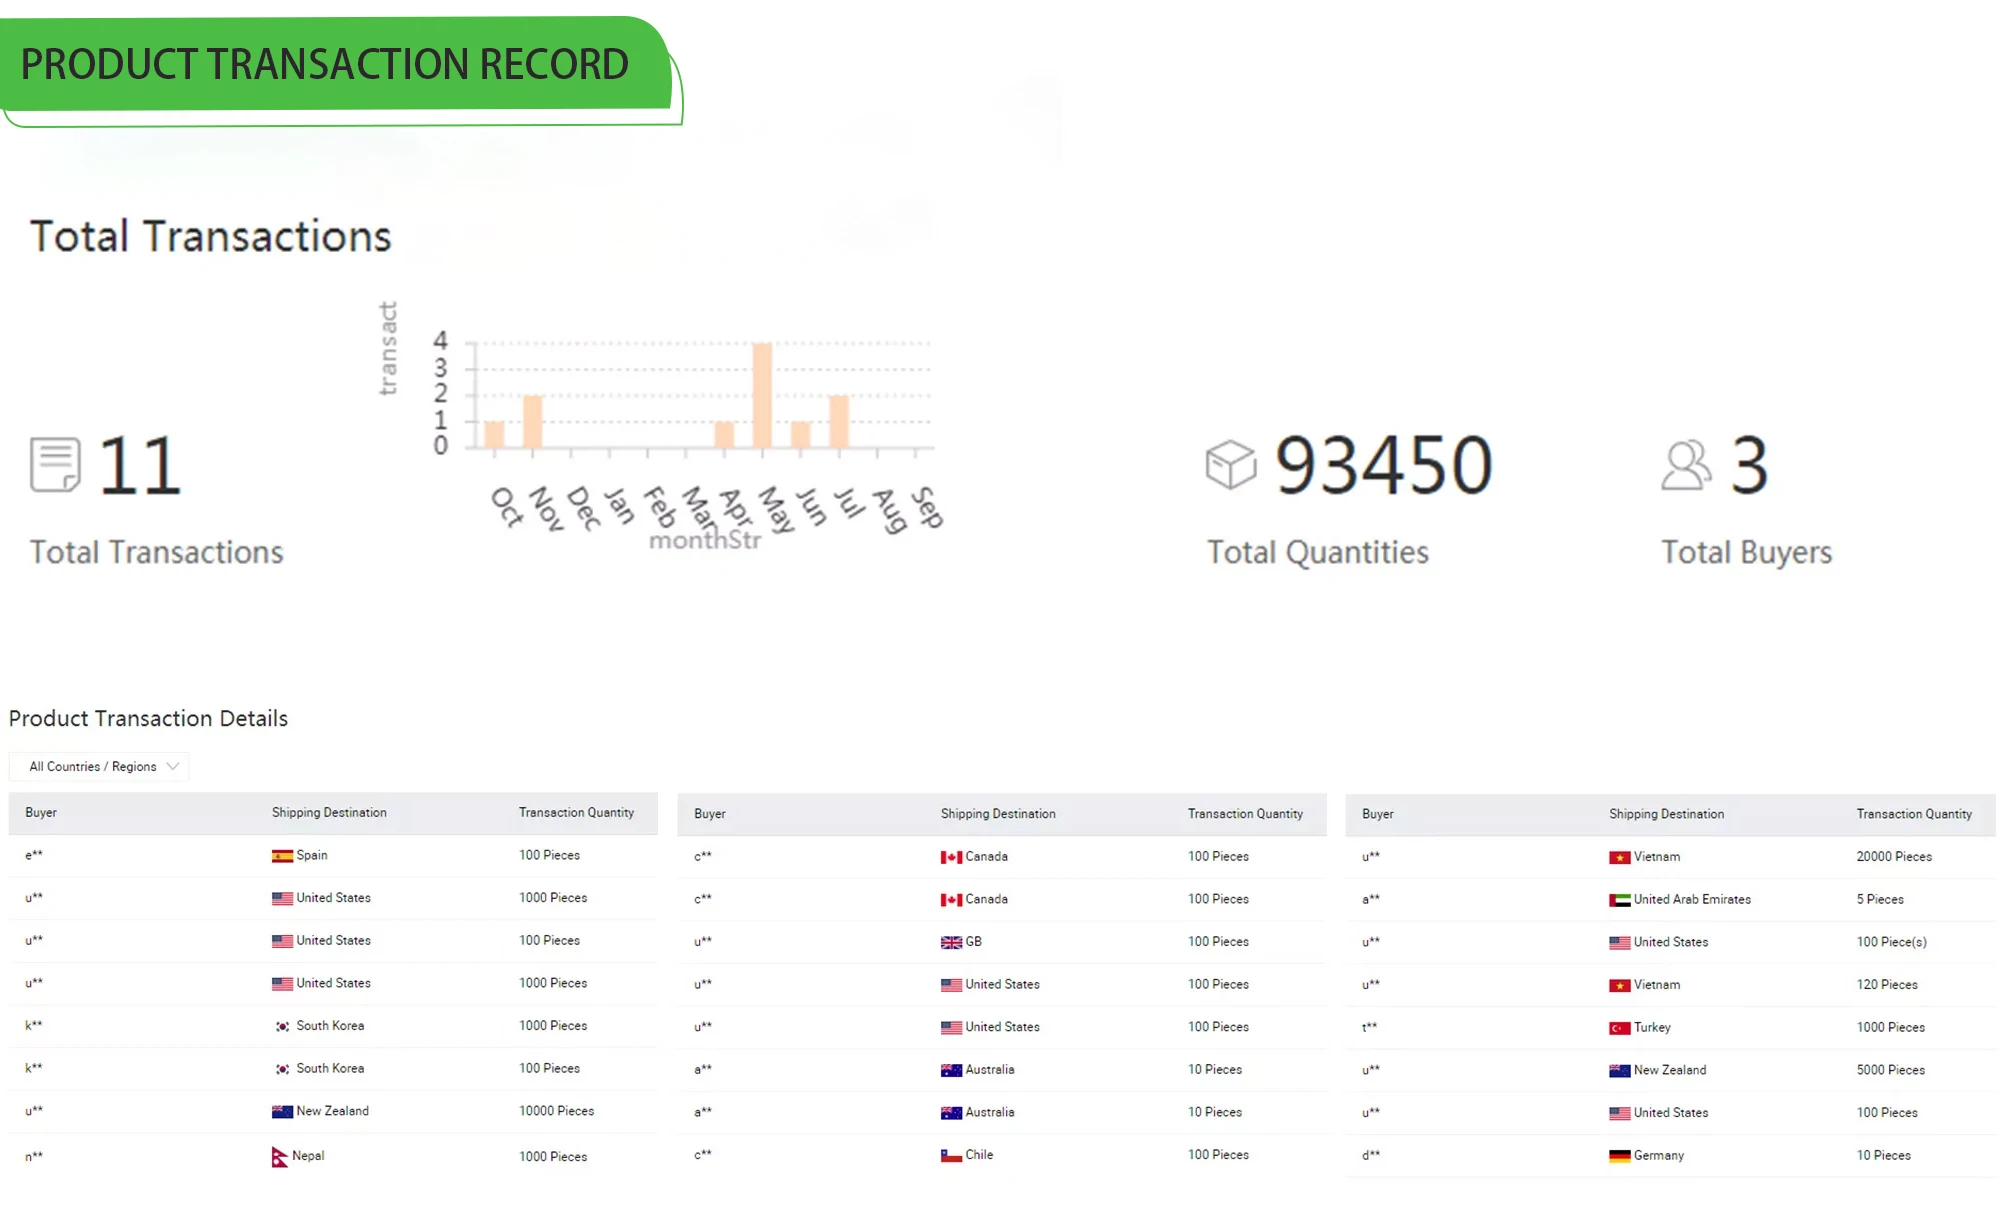
Task: Click the Germany flag icon
Action: point(1619,1156)
